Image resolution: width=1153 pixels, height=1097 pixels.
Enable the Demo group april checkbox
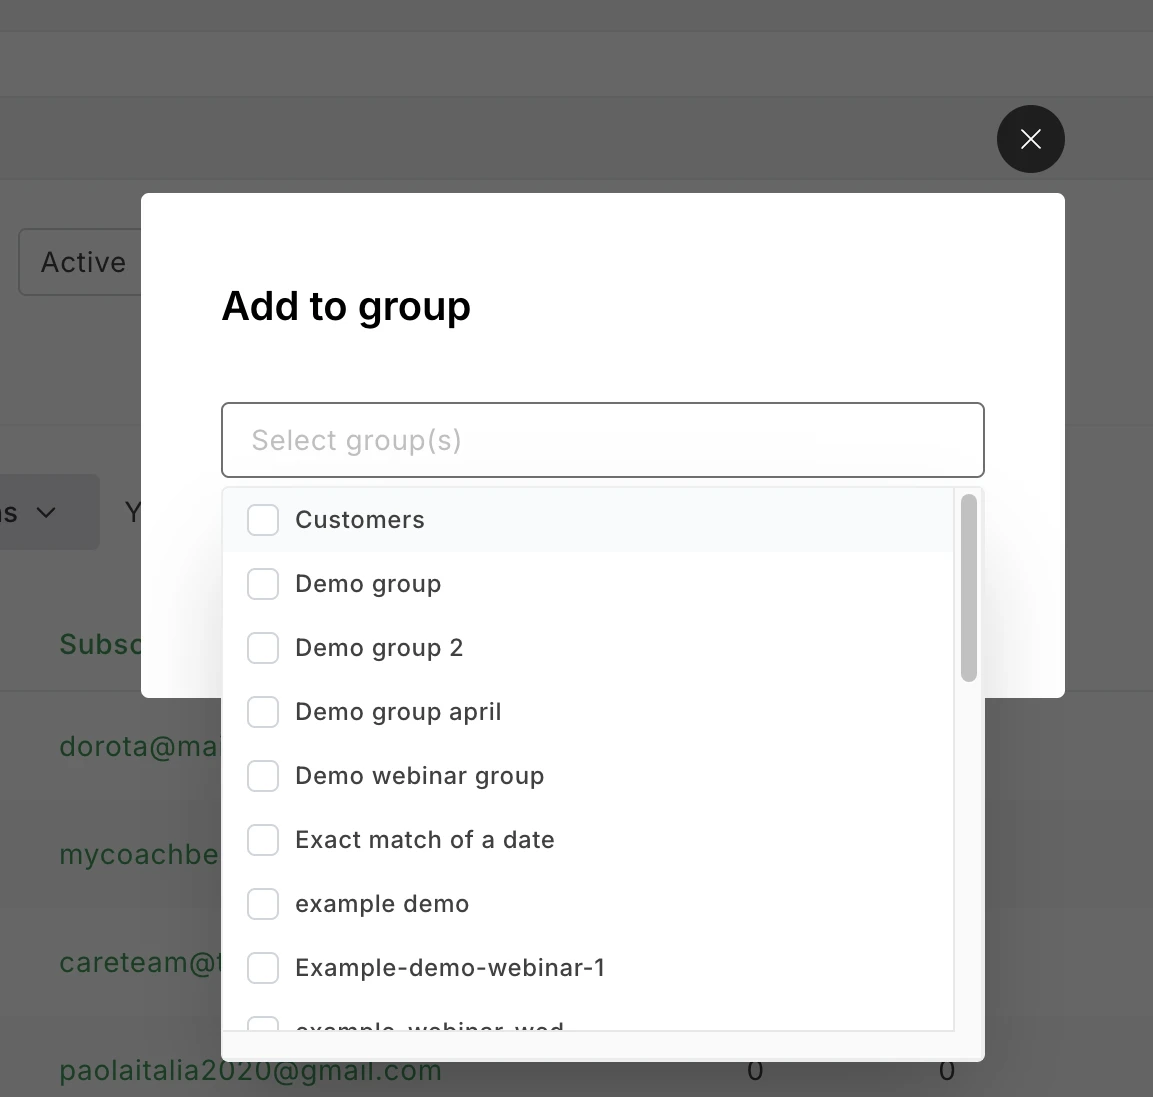click(262, 712)
